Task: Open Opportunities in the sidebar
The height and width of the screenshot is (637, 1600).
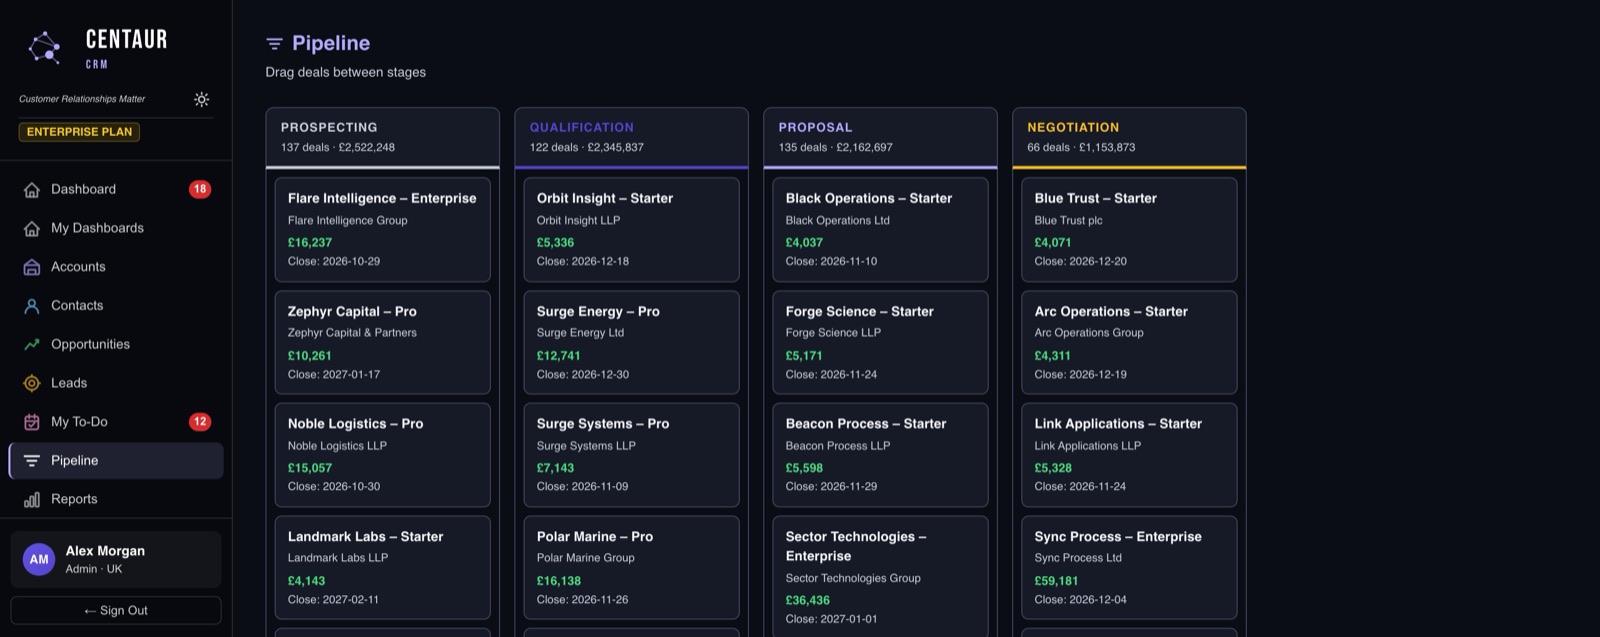Action: (116, 344)
